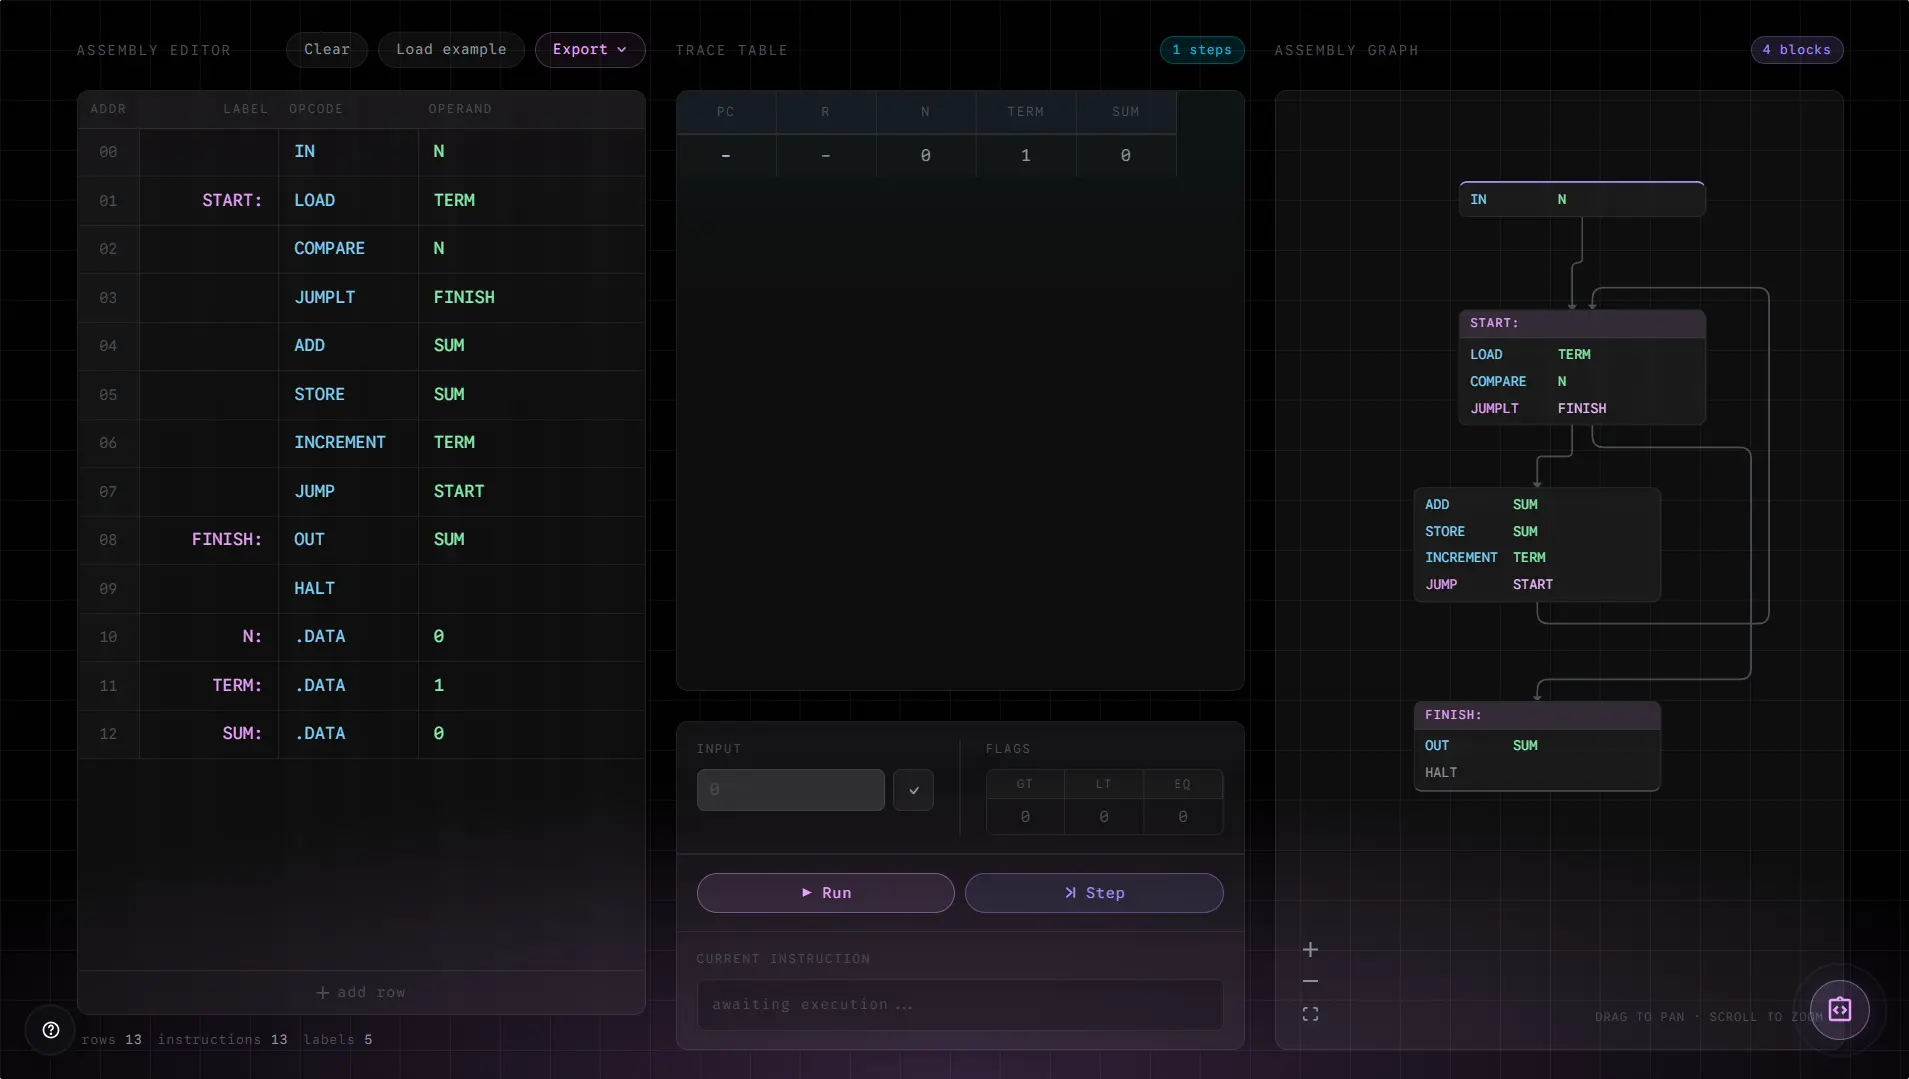This screenshot has width=1909, height=1079.
Task: Click the help question mark icon
Action: (51, 1030)
